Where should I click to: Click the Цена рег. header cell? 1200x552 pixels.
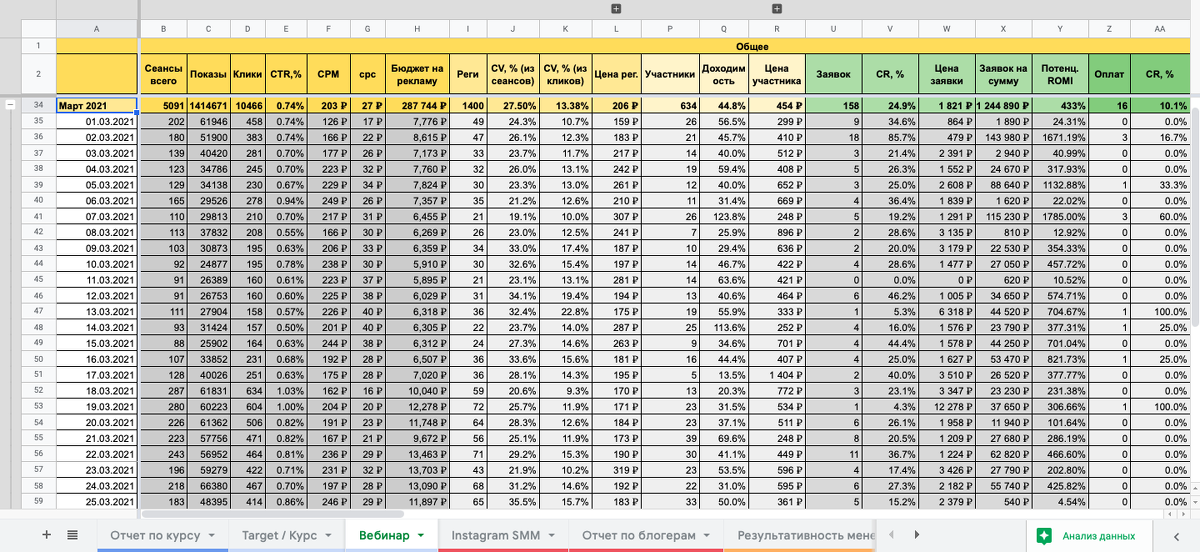point(616,73)
